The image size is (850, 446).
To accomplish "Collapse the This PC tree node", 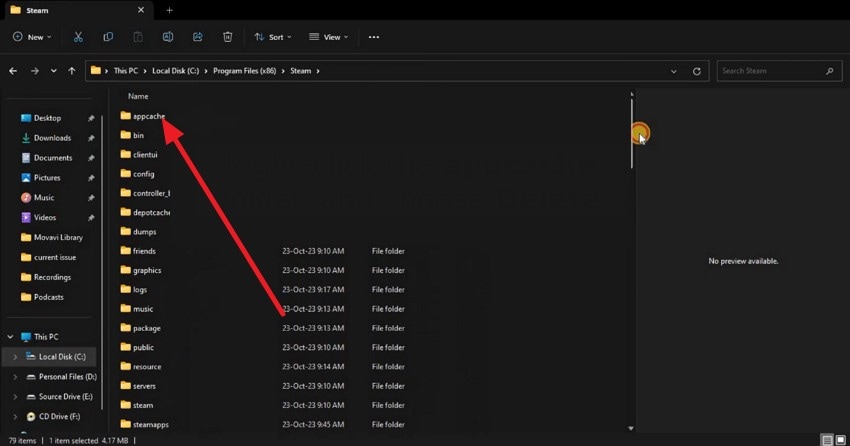I will 10,337.
